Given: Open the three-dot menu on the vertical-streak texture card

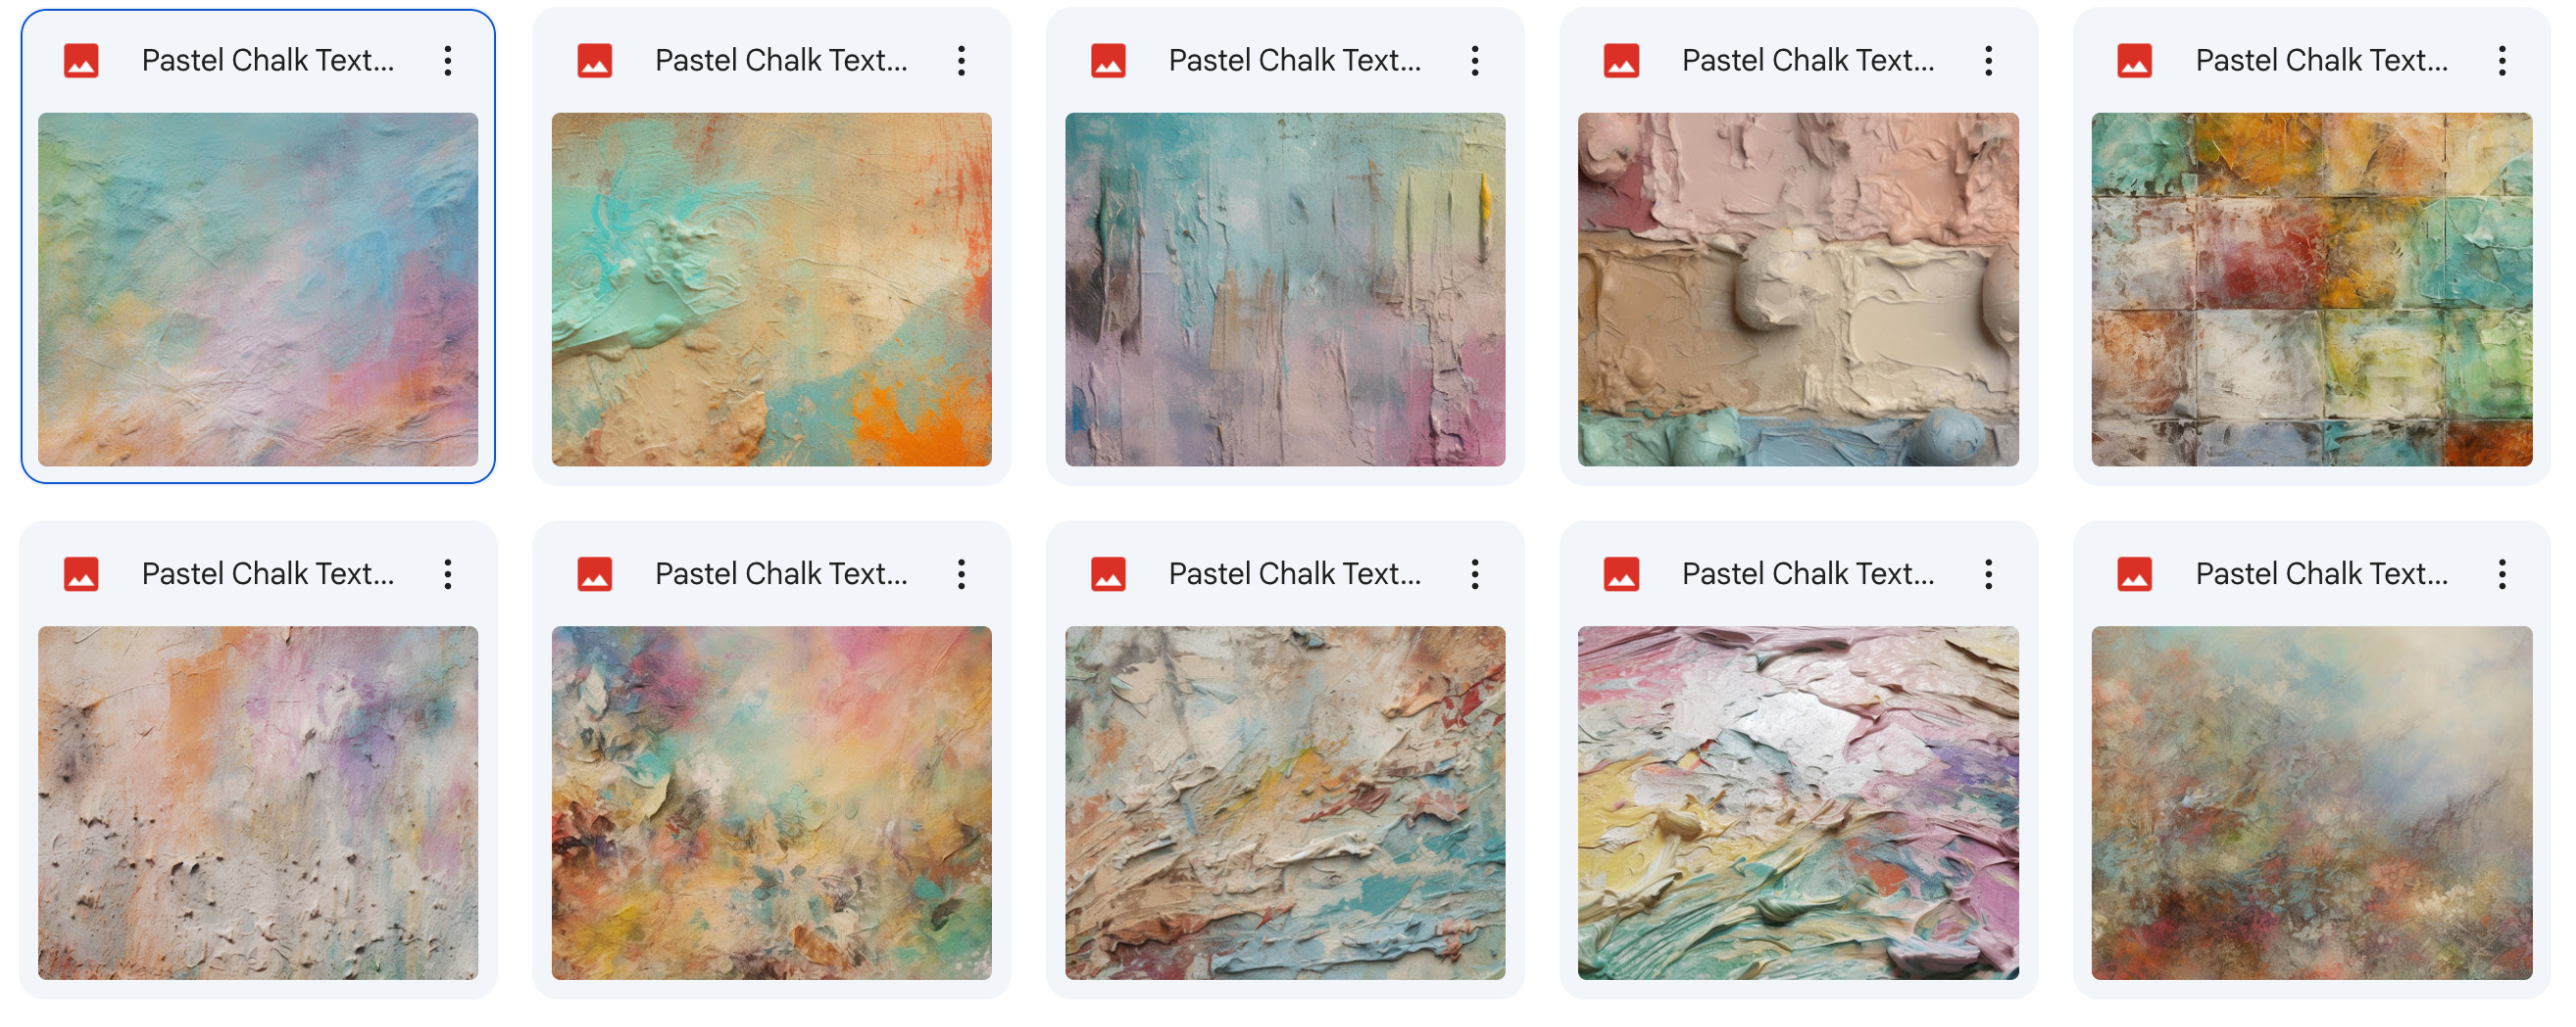Looking at the screenshot, I should [1475, 61].
